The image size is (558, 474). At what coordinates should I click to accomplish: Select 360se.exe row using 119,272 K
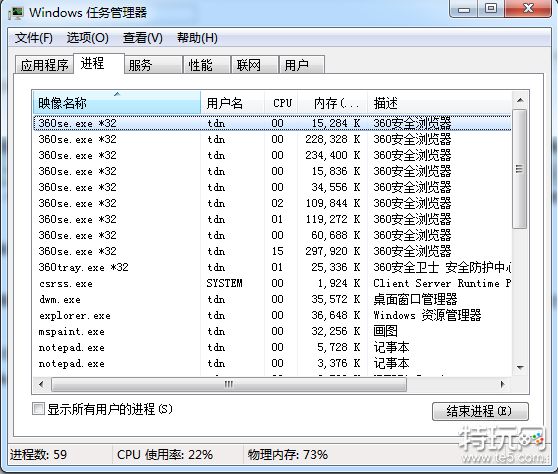pyautogui.click(x=272, y=219)
